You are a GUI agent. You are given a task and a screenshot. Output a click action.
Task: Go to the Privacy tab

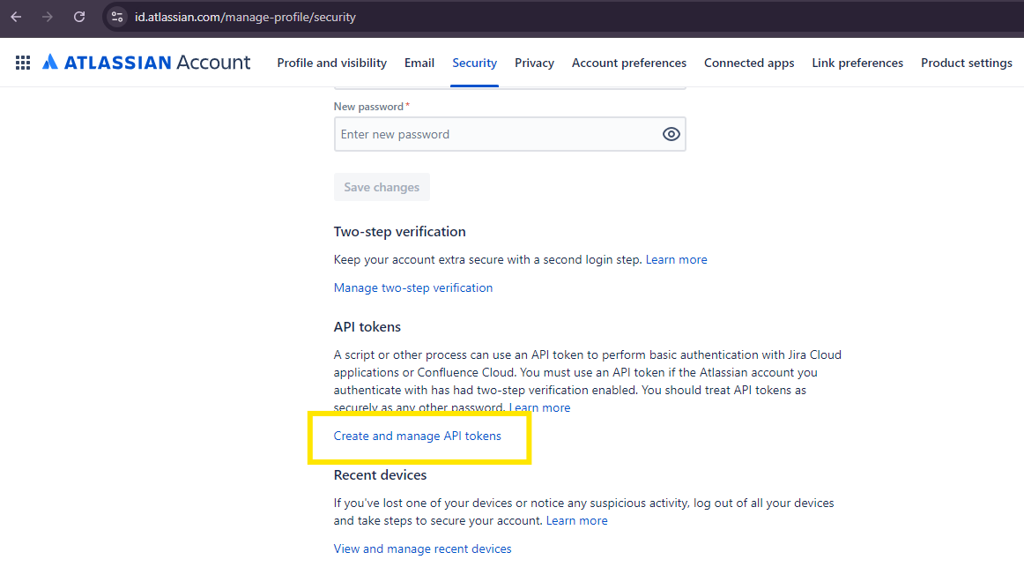tap(534, 63)
